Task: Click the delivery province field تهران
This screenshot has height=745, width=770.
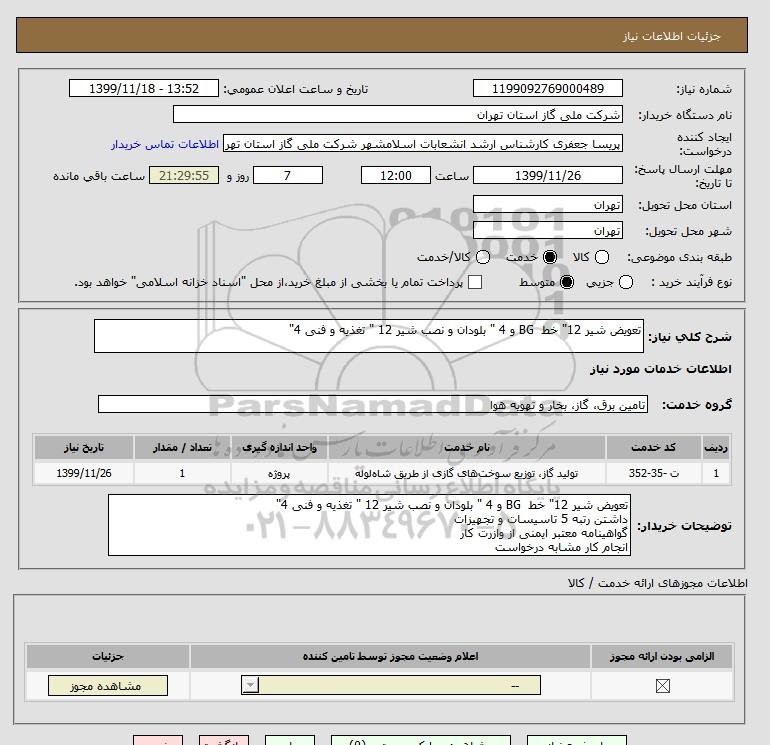Action: point(548,205)
